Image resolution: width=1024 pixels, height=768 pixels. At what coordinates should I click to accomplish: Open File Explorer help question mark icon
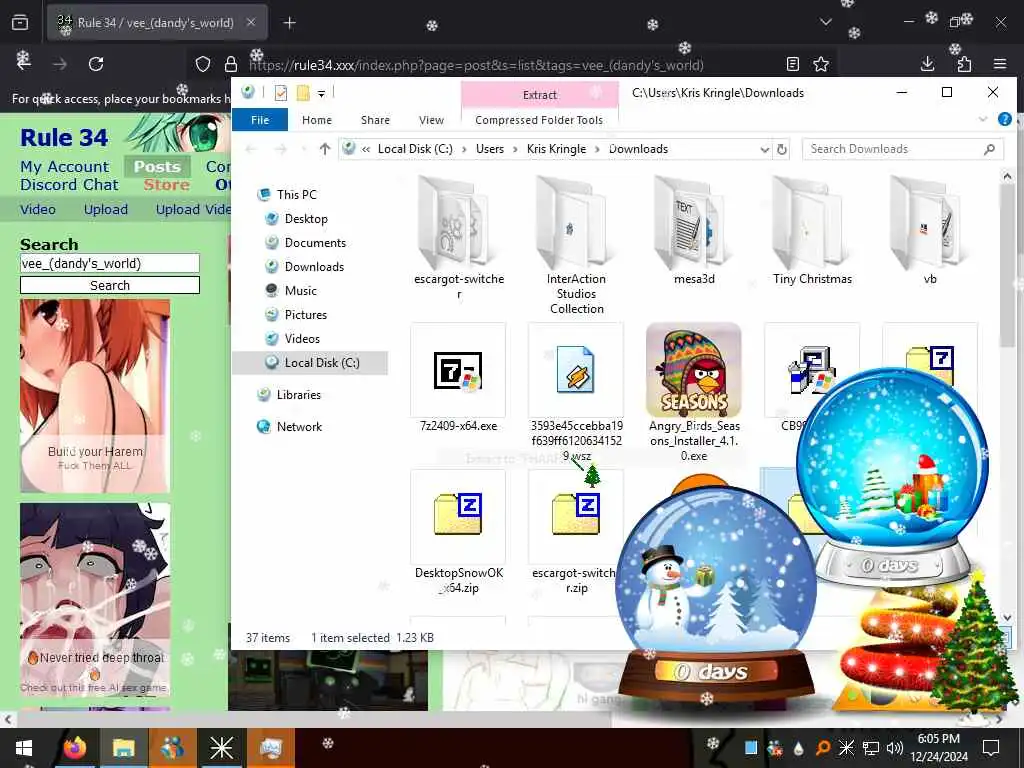1004,119
